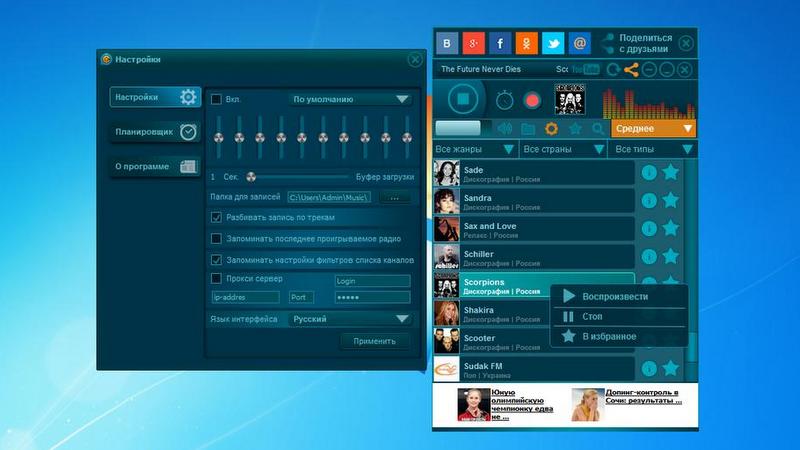
Task: Choose Воспроизвести in the context menu
Action: [619, 296]
